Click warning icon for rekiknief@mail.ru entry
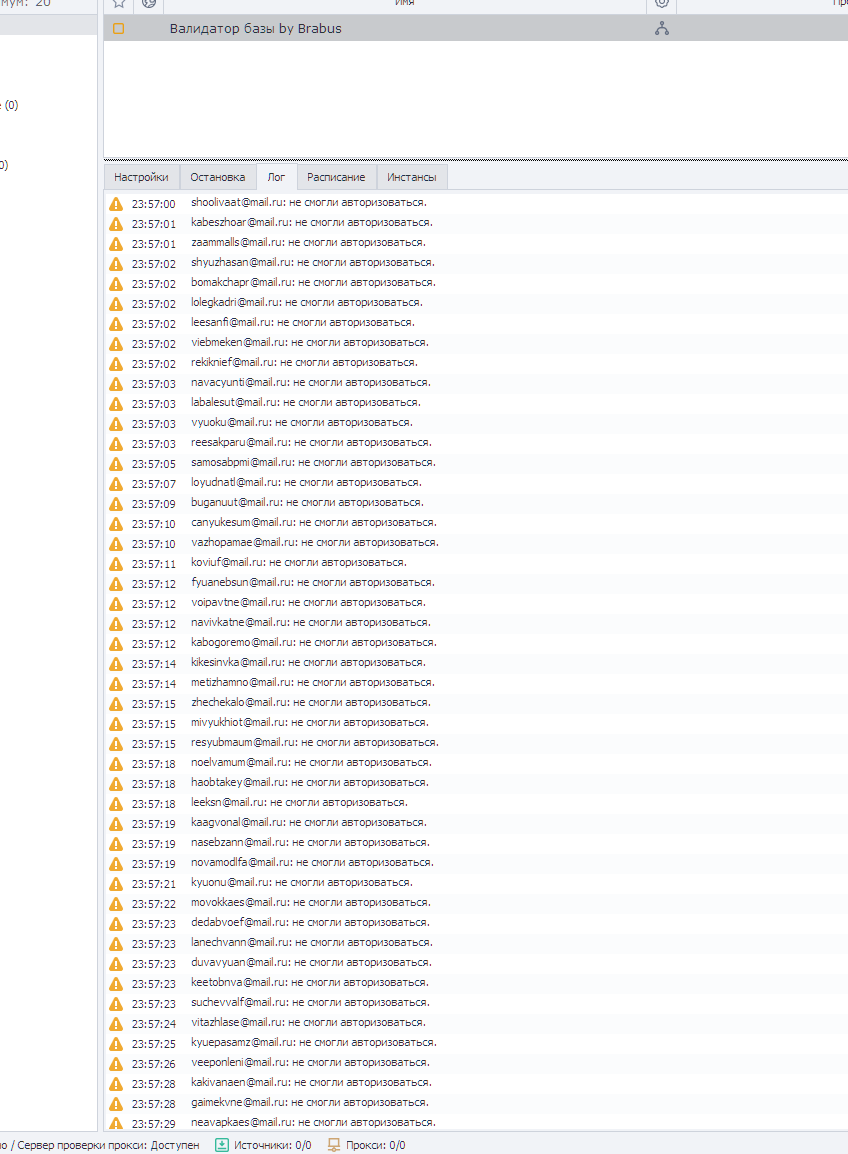This screenshot has height=1154, width=848. pyautogui.click(x=116, y=364)
